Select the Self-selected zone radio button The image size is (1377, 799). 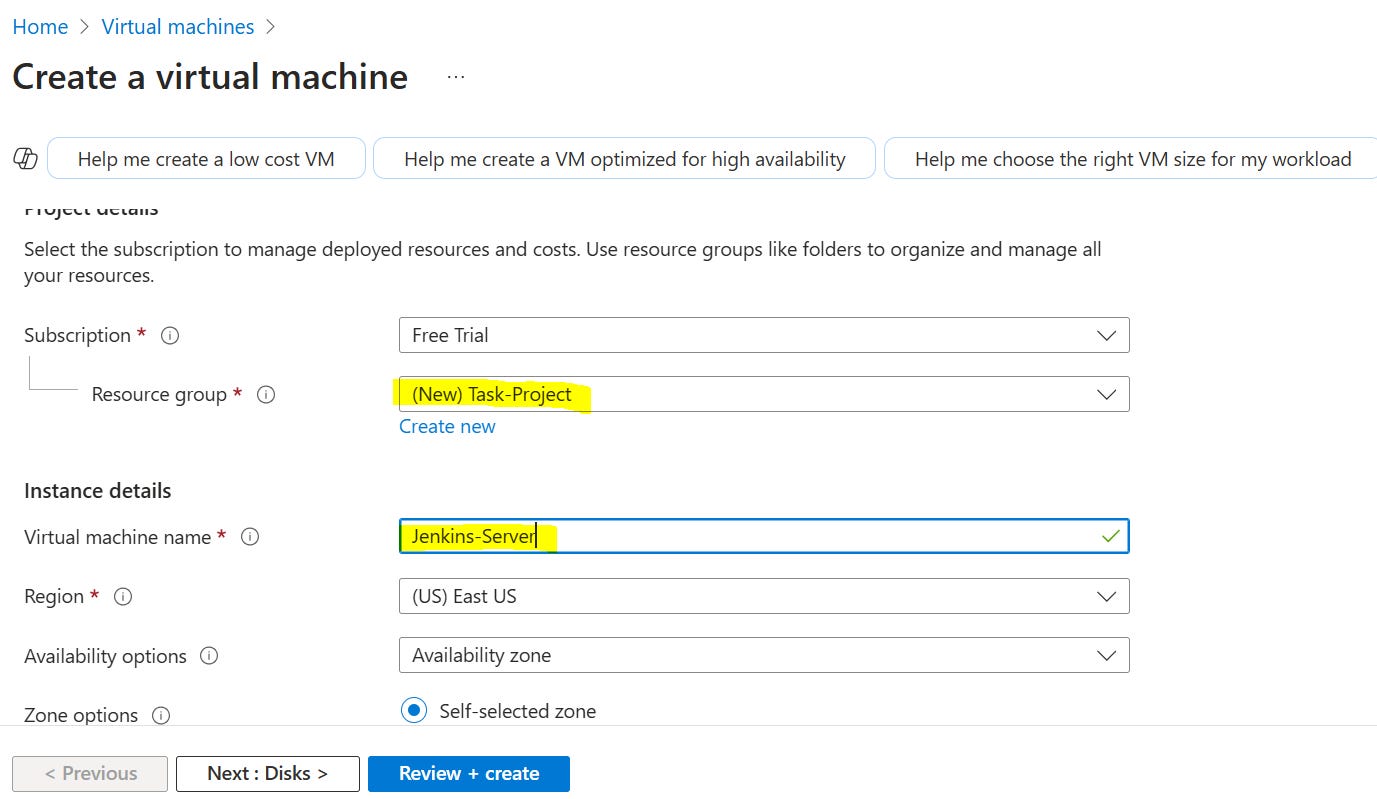pyautogui.click(x=413, y=710)
